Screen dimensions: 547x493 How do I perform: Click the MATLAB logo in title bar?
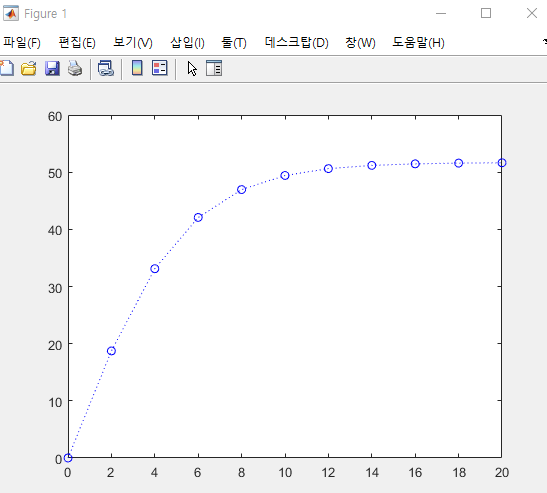click(x=10, y=13)
